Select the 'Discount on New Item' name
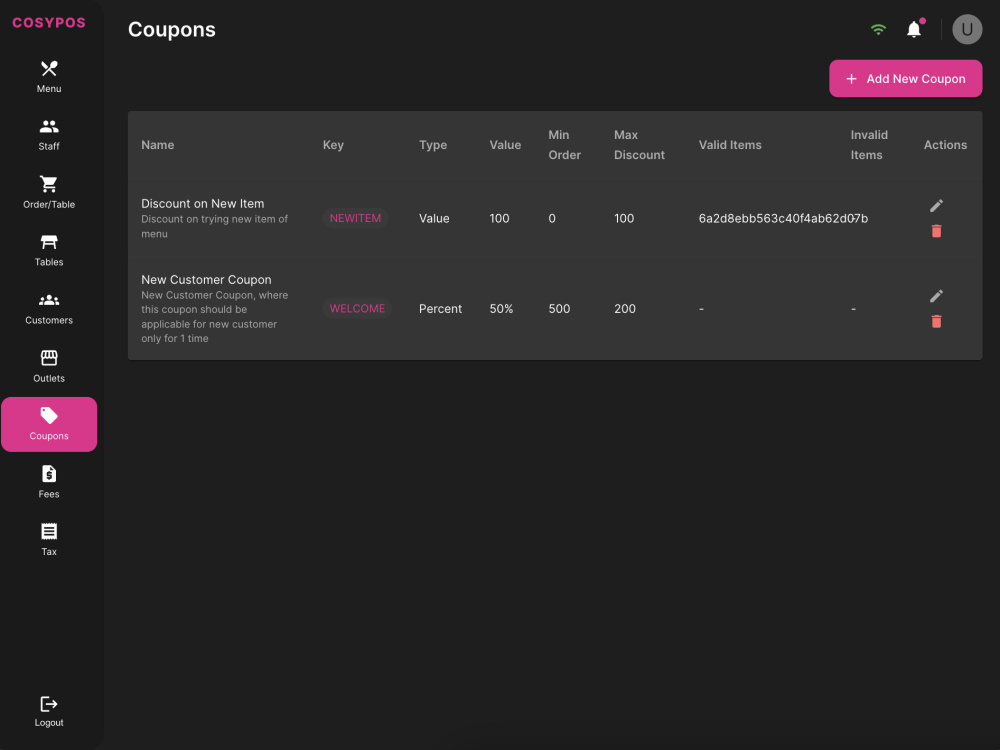The image size is (1000, 750). coord(203,203)
